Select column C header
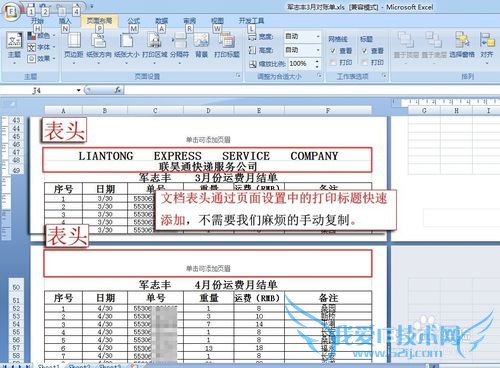500x368 pixels. tap(155, 111)
